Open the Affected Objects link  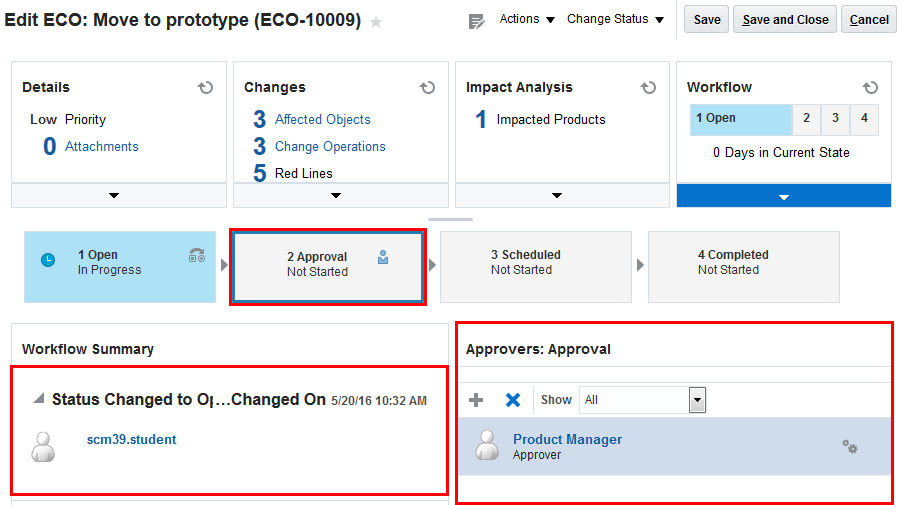coord(322,119)
